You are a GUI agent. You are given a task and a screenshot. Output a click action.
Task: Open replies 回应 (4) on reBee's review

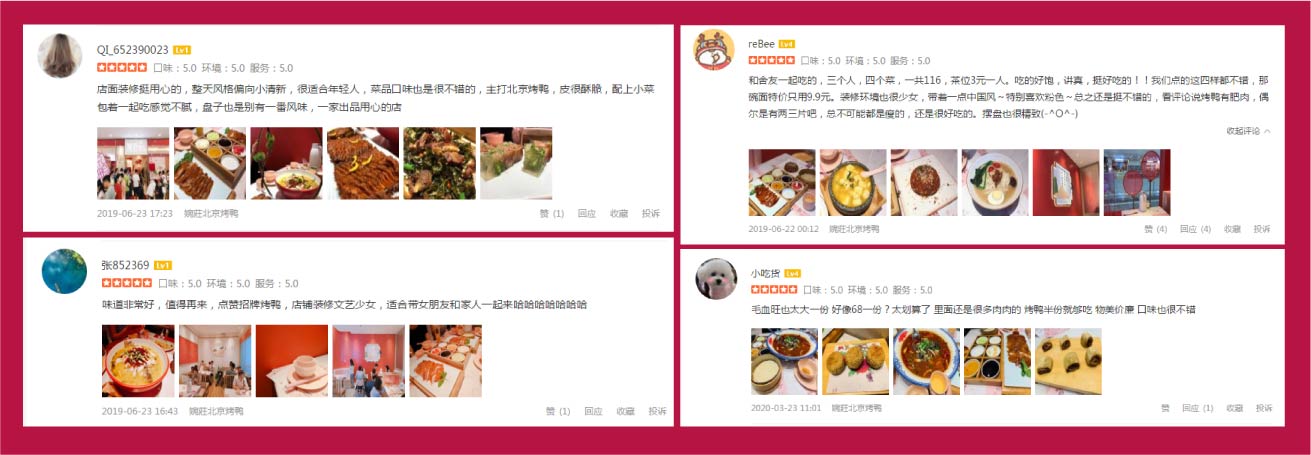[x=1195, y=229]
